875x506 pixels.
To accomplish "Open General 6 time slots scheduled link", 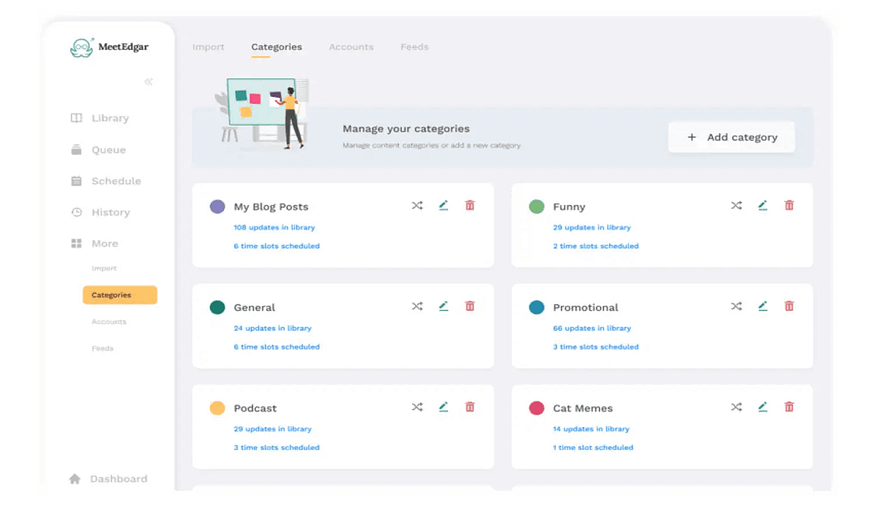I will (x=276, y=347).
